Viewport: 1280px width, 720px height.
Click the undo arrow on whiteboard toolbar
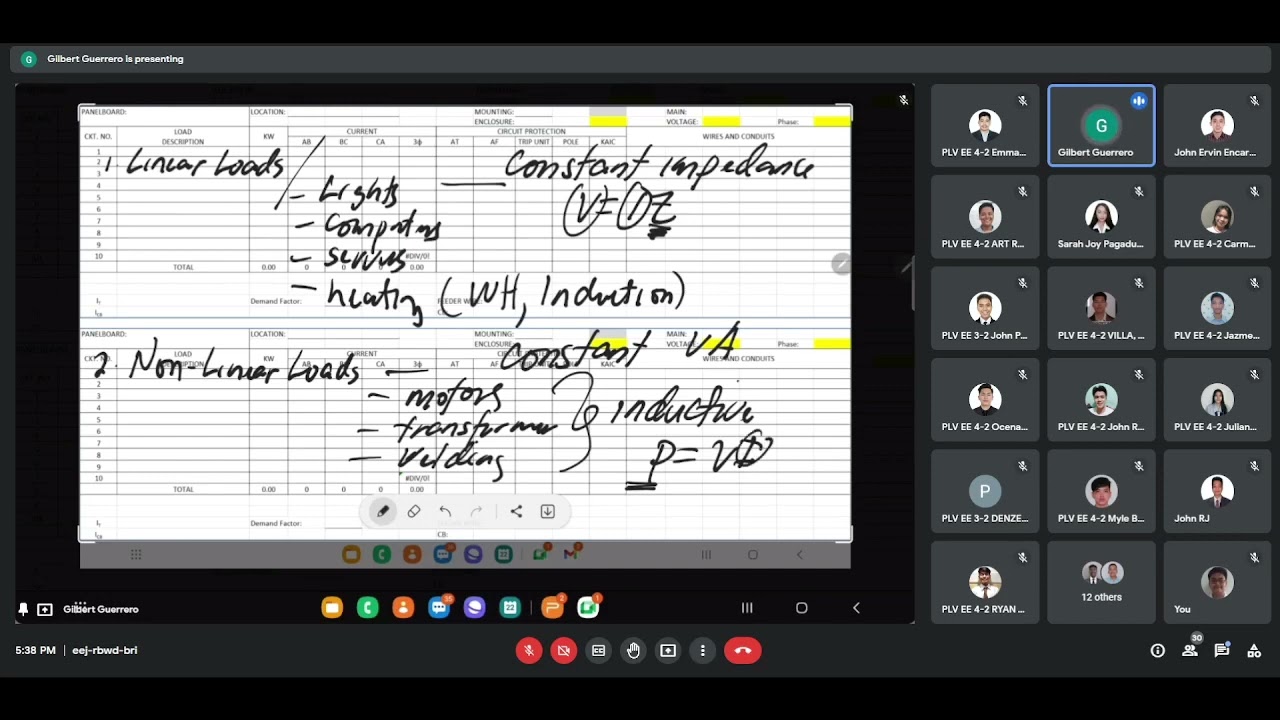[445, 511]
